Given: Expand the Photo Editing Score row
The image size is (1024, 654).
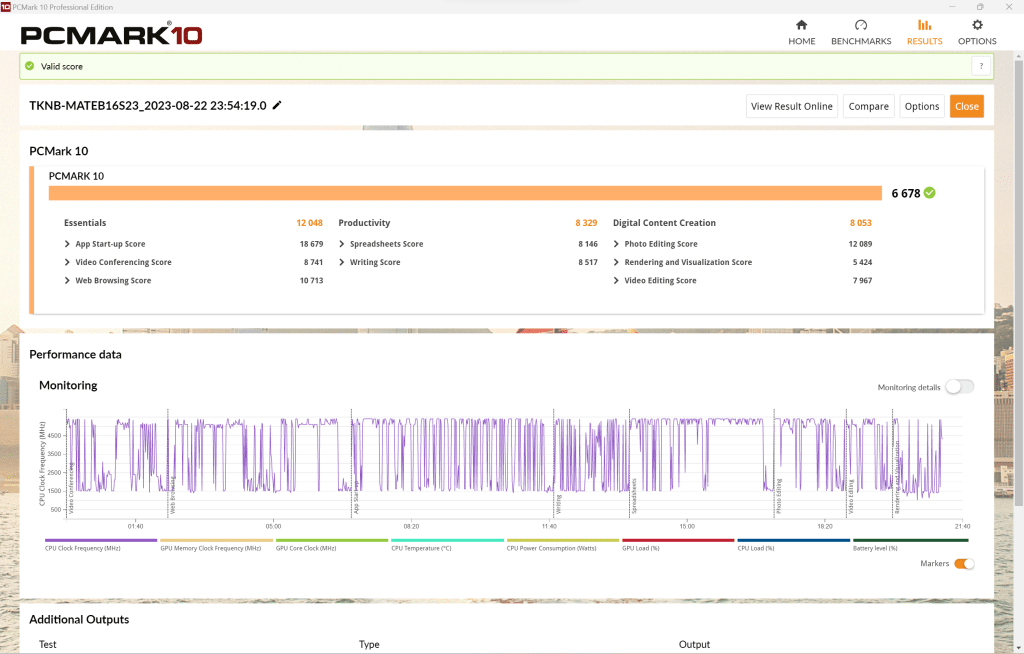Looking at the screenshot, I should tap(616, 244).
